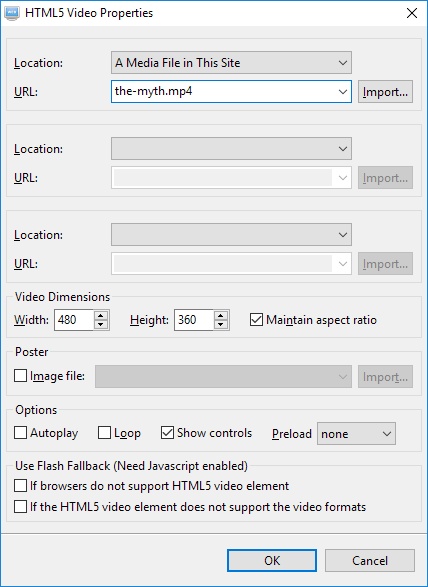Decrease Width using the down spinner arrow
Viewport: 428px width, 587px height.
pos(101,325)
